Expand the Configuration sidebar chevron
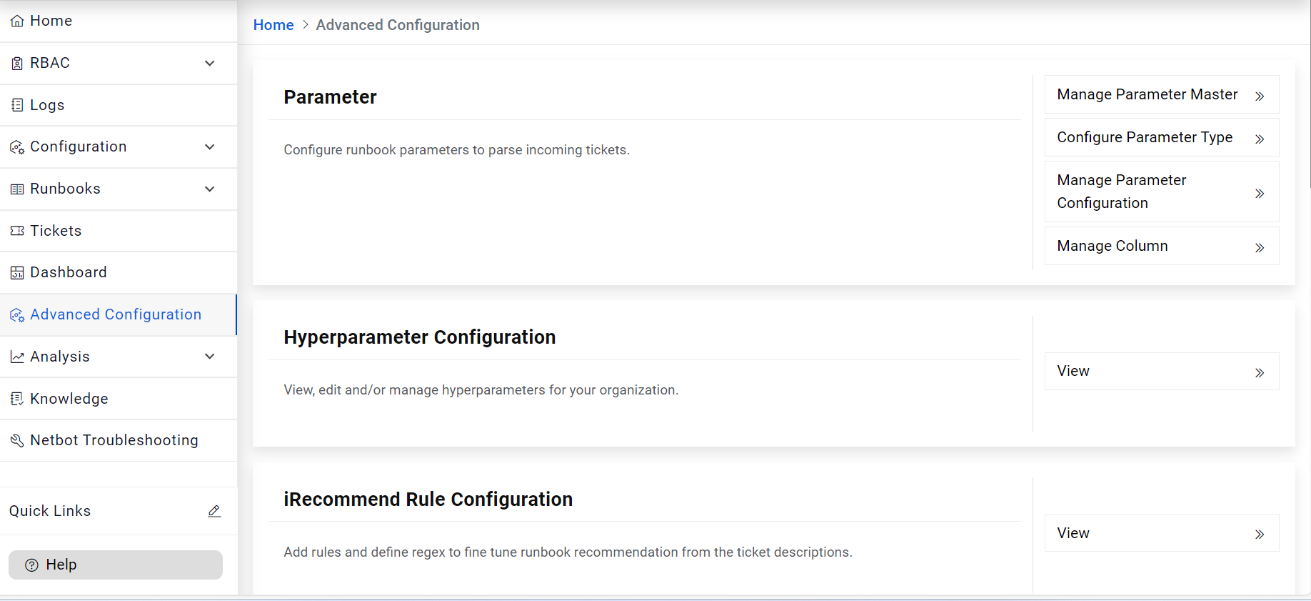 point(210,147)
